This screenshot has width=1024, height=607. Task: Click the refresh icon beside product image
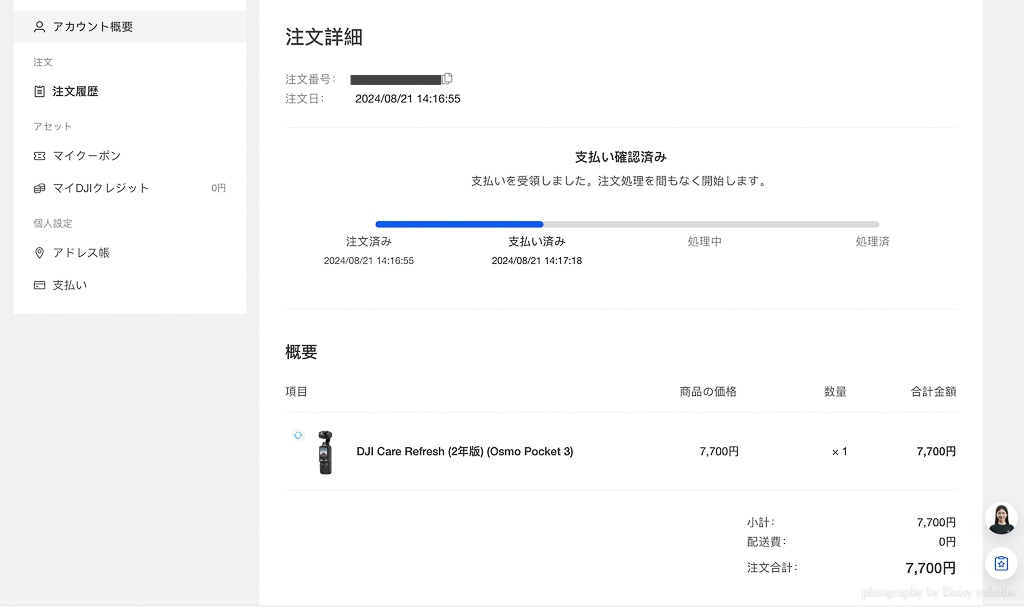pos(298,435)
